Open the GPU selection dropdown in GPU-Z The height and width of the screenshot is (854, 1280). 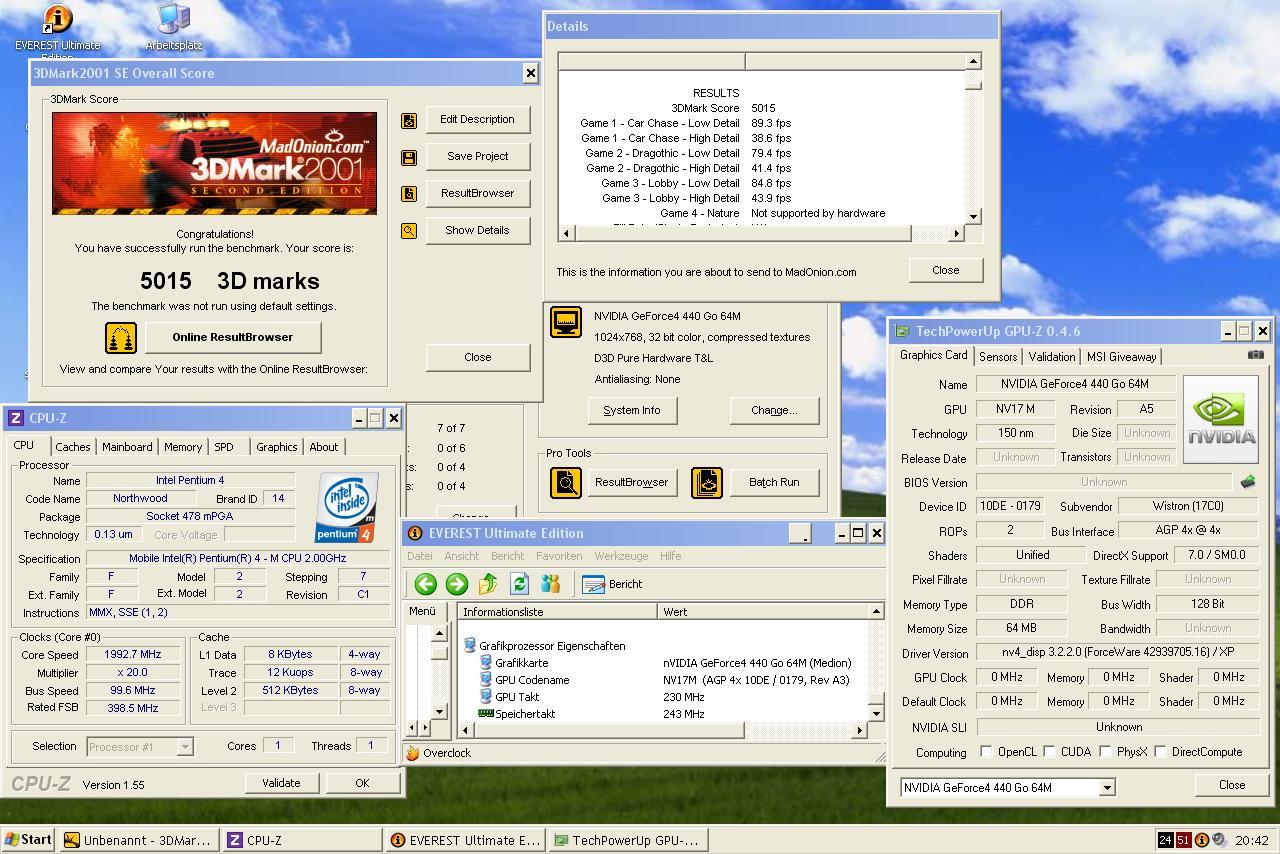point(1107,788)
